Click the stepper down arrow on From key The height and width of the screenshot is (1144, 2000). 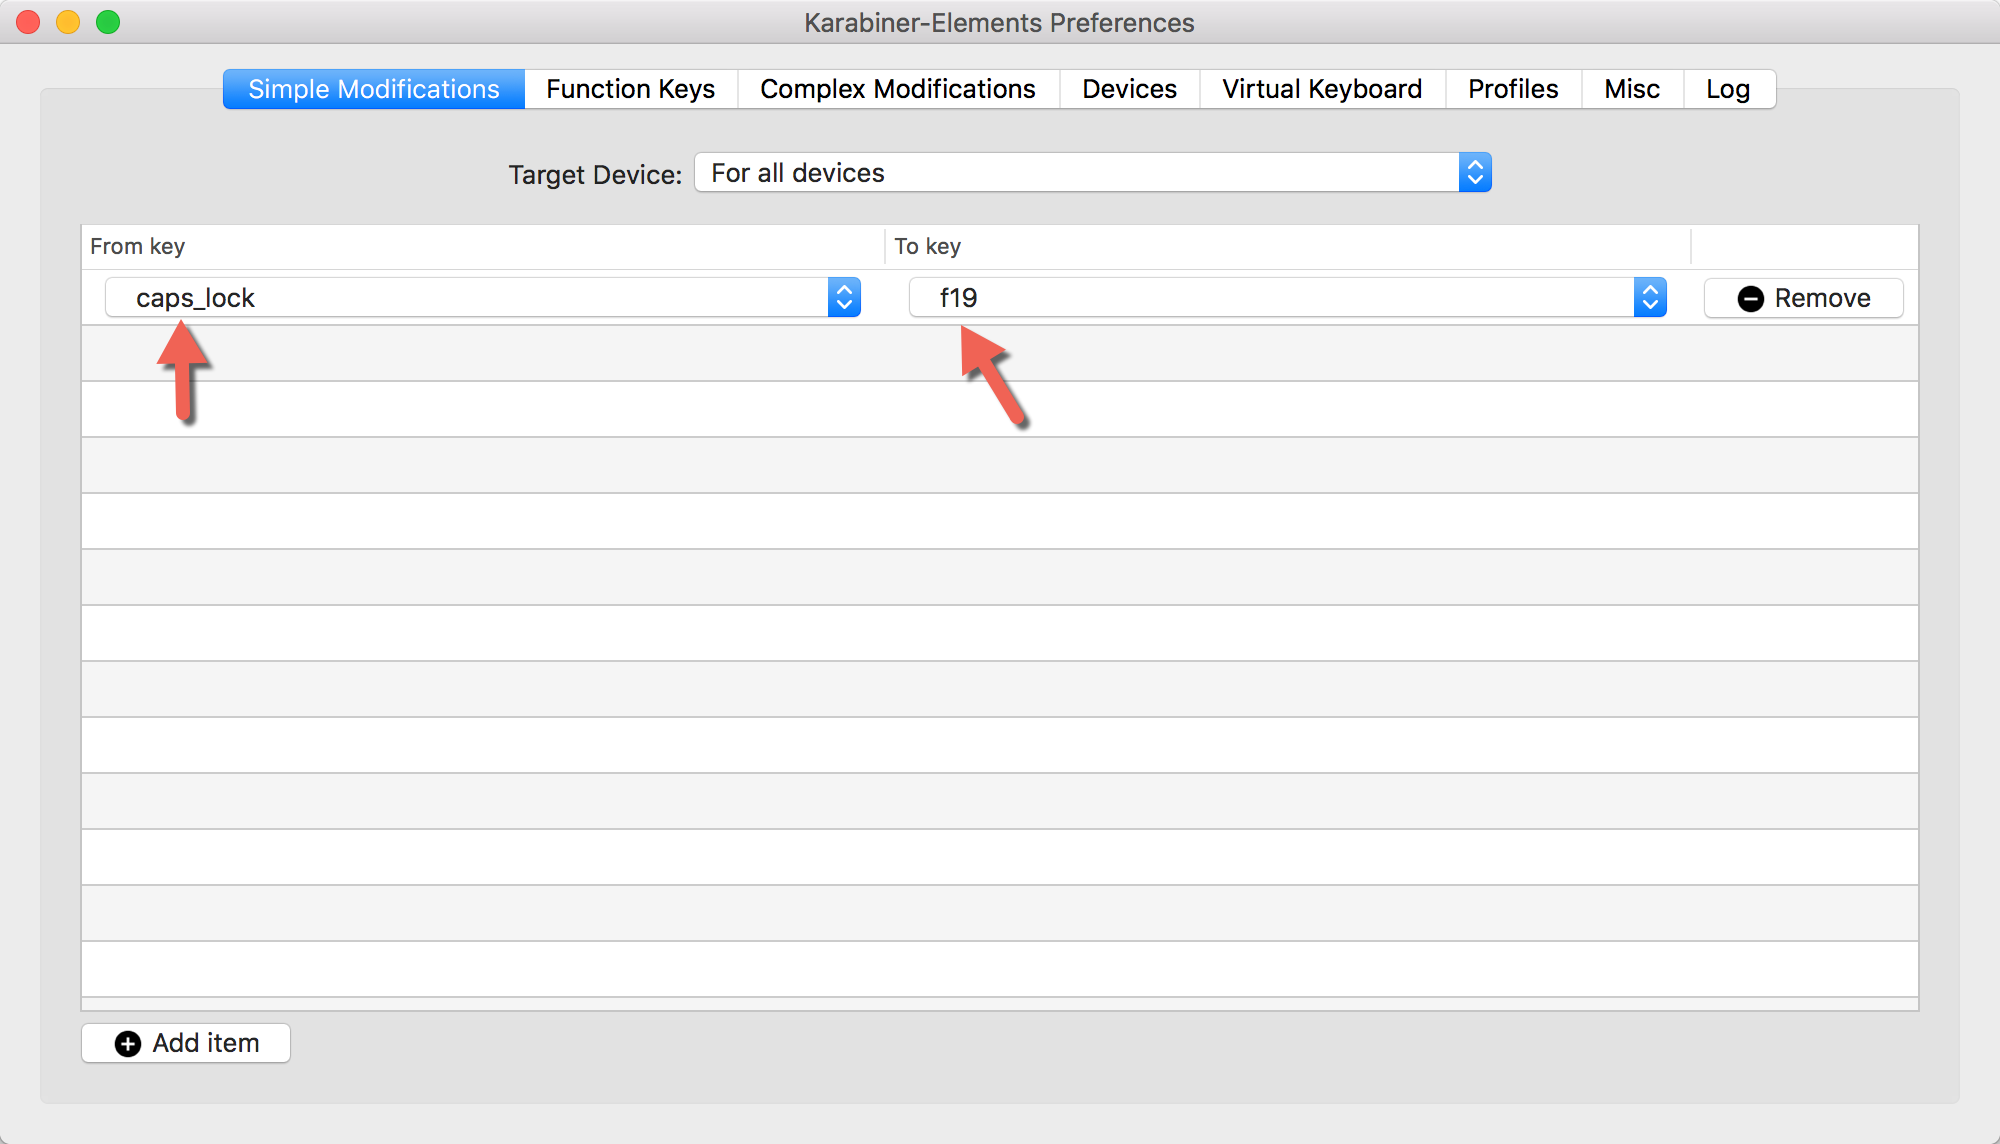843,305
